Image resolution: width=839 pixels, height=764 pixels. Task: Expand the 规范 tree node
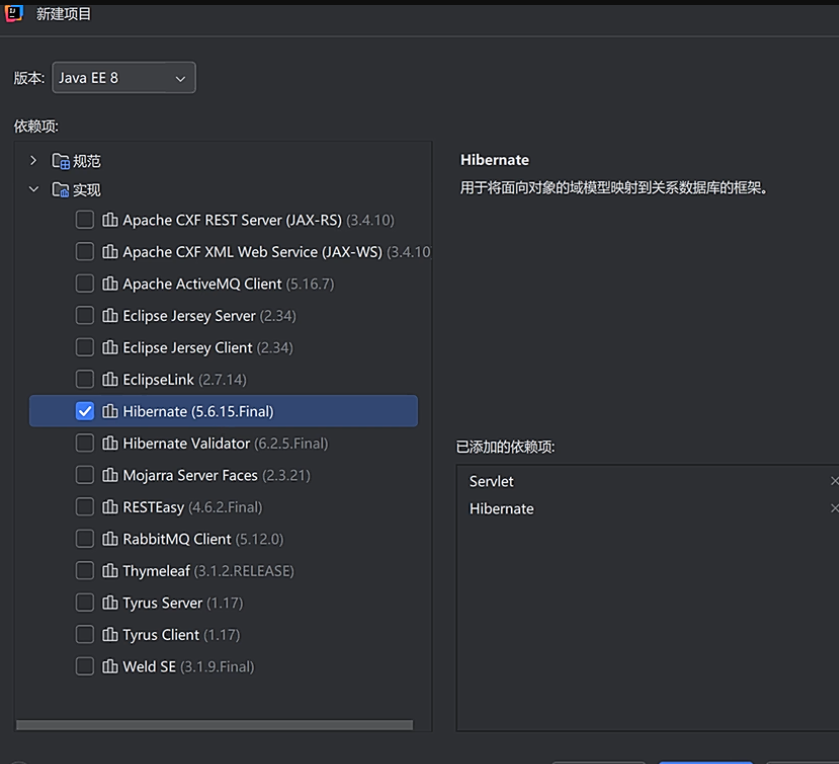pos(33,161)
